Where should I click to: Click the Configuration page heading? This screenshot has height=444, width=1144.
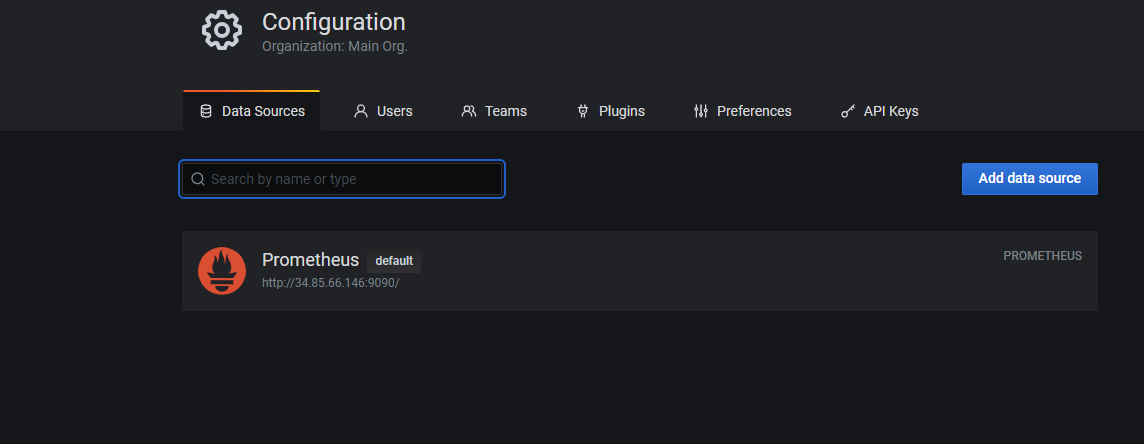pyautogui.click(x=333, y=22)
